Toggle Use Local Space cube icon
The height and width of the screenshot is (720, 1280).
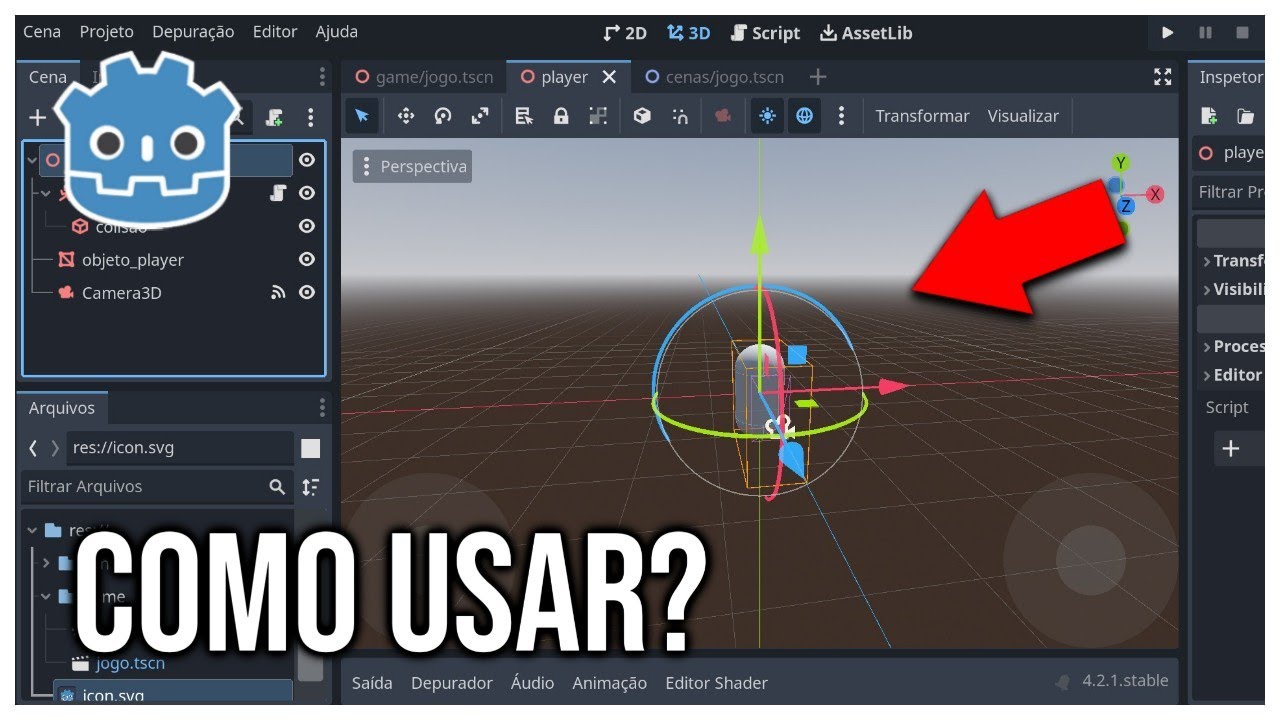coord(643,116)
